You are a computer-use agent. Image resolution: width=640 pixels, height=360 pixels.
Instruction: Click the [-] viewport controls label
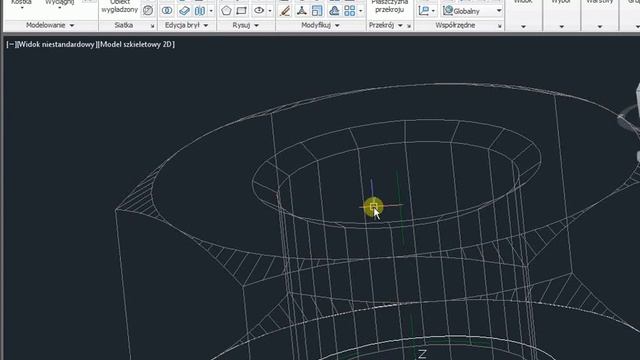click(x=11, y=44)
